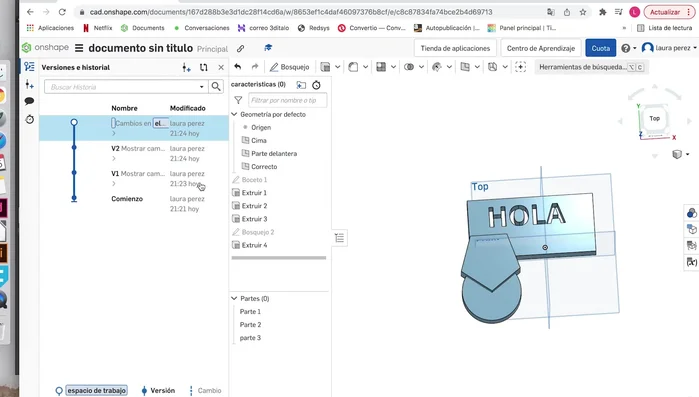Screen dimensions: 699x397
Task: Click the add folder icon near características
Action: click(x=301, y=85)
